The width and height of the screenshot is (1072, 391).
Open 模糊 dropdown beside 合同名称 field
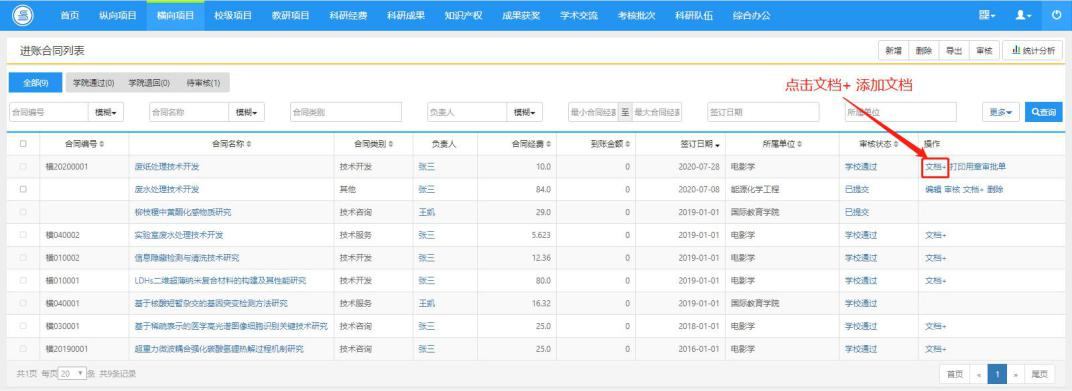(246, 112)
